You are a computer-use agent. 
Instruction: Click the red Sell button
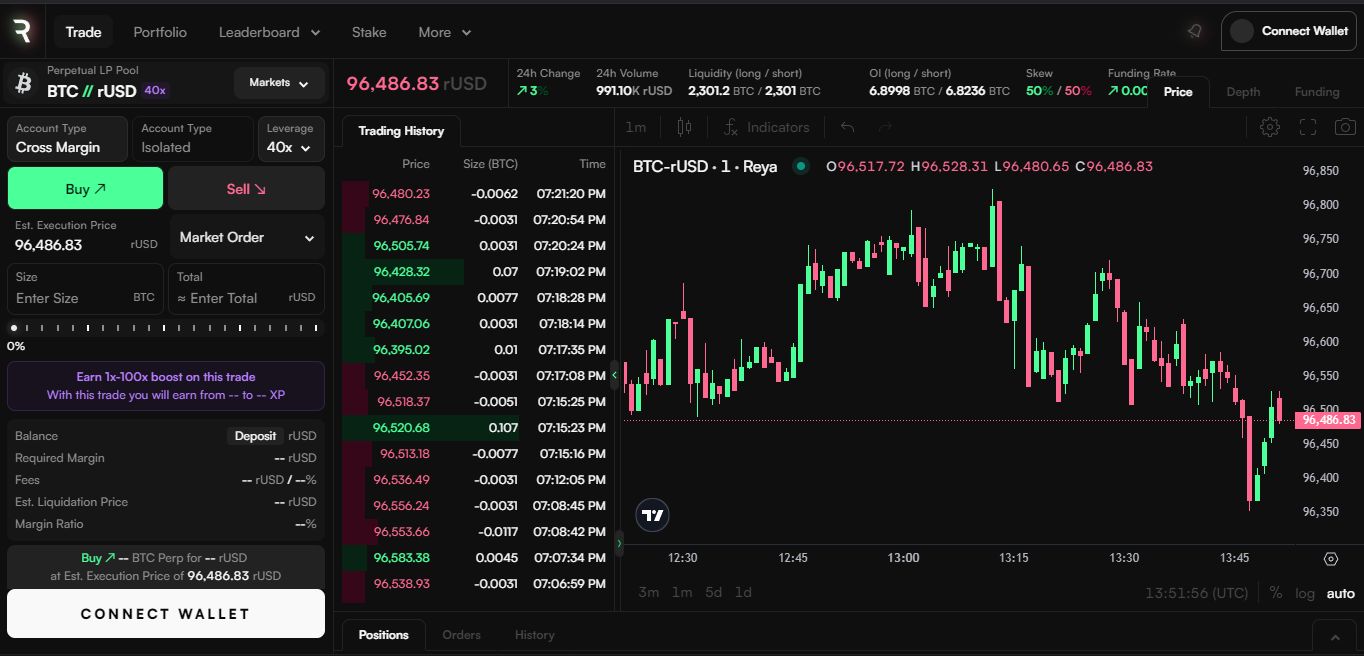click(246, 188)
